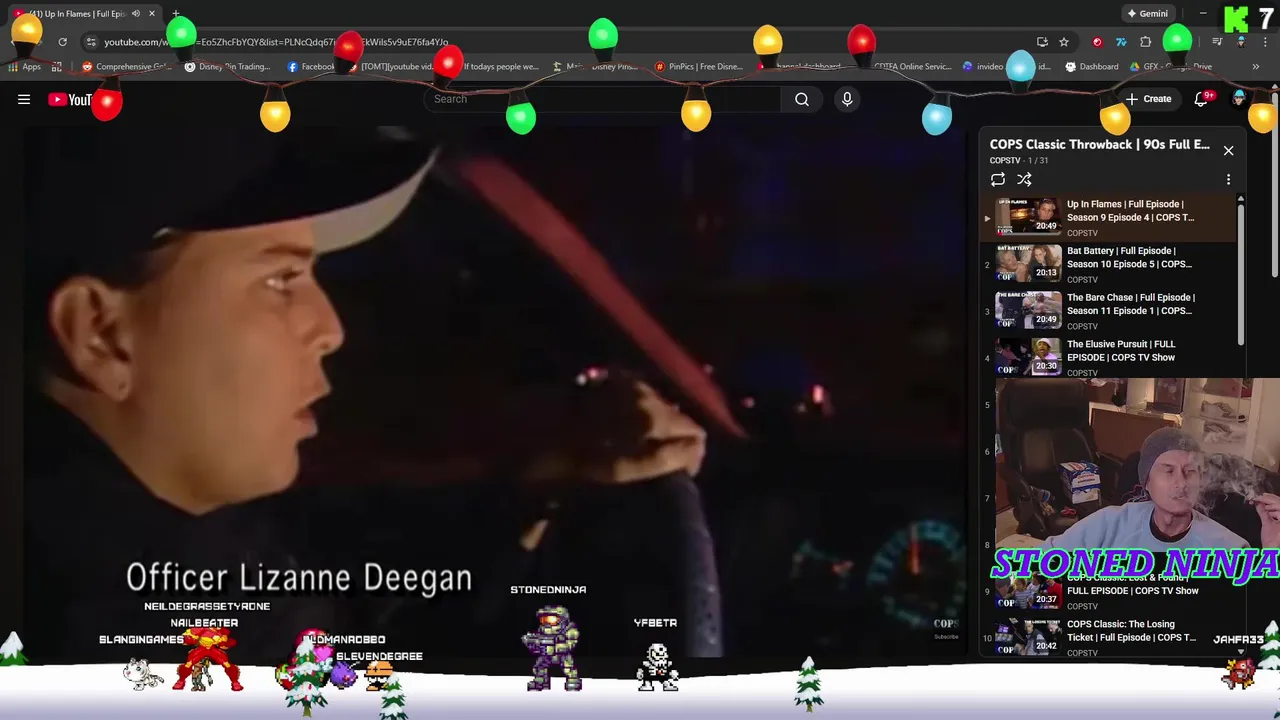Open Comprehensive Go... bookmark
Viewport: 1280px width, 720px height.
pyautogui.click(x=126, y=67)
